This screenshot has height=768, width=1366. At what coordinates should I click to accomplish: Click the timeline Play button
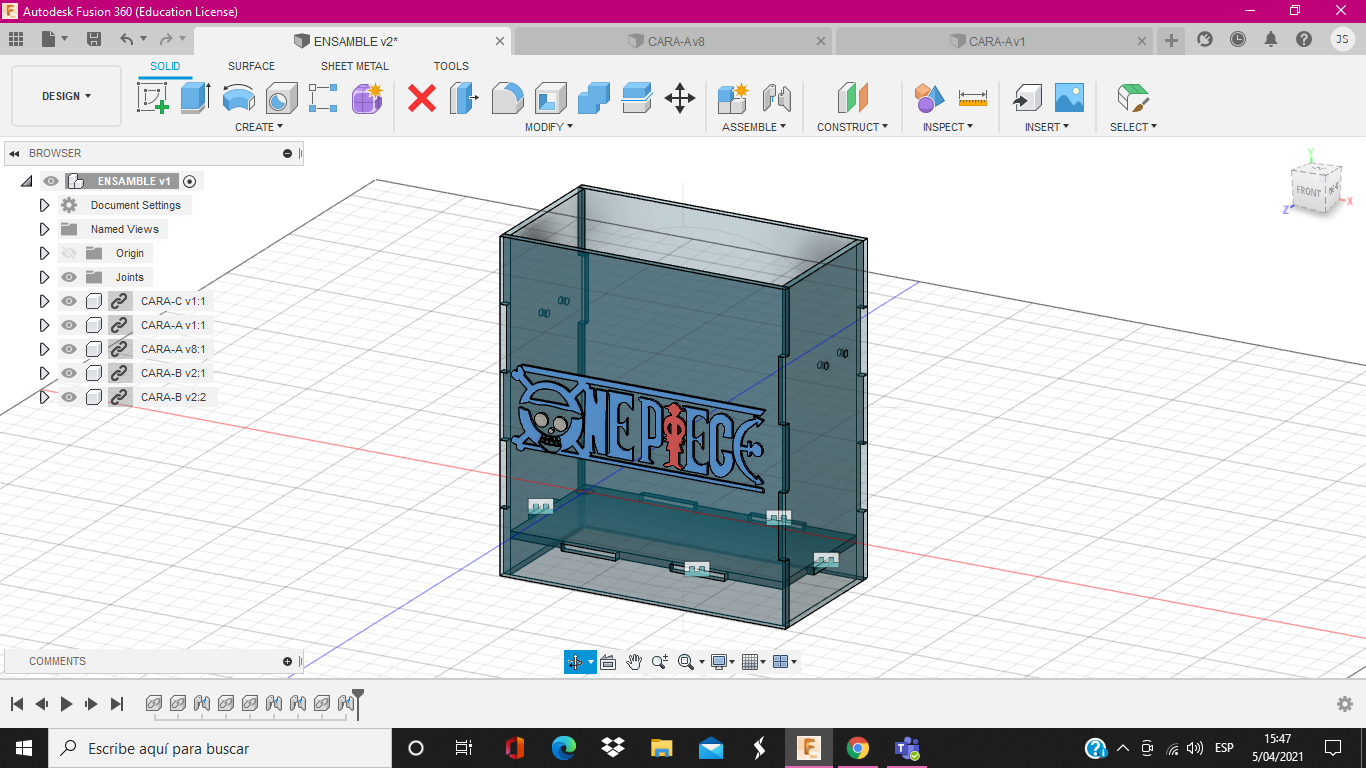pyautogui.click(x=66, y=704)
